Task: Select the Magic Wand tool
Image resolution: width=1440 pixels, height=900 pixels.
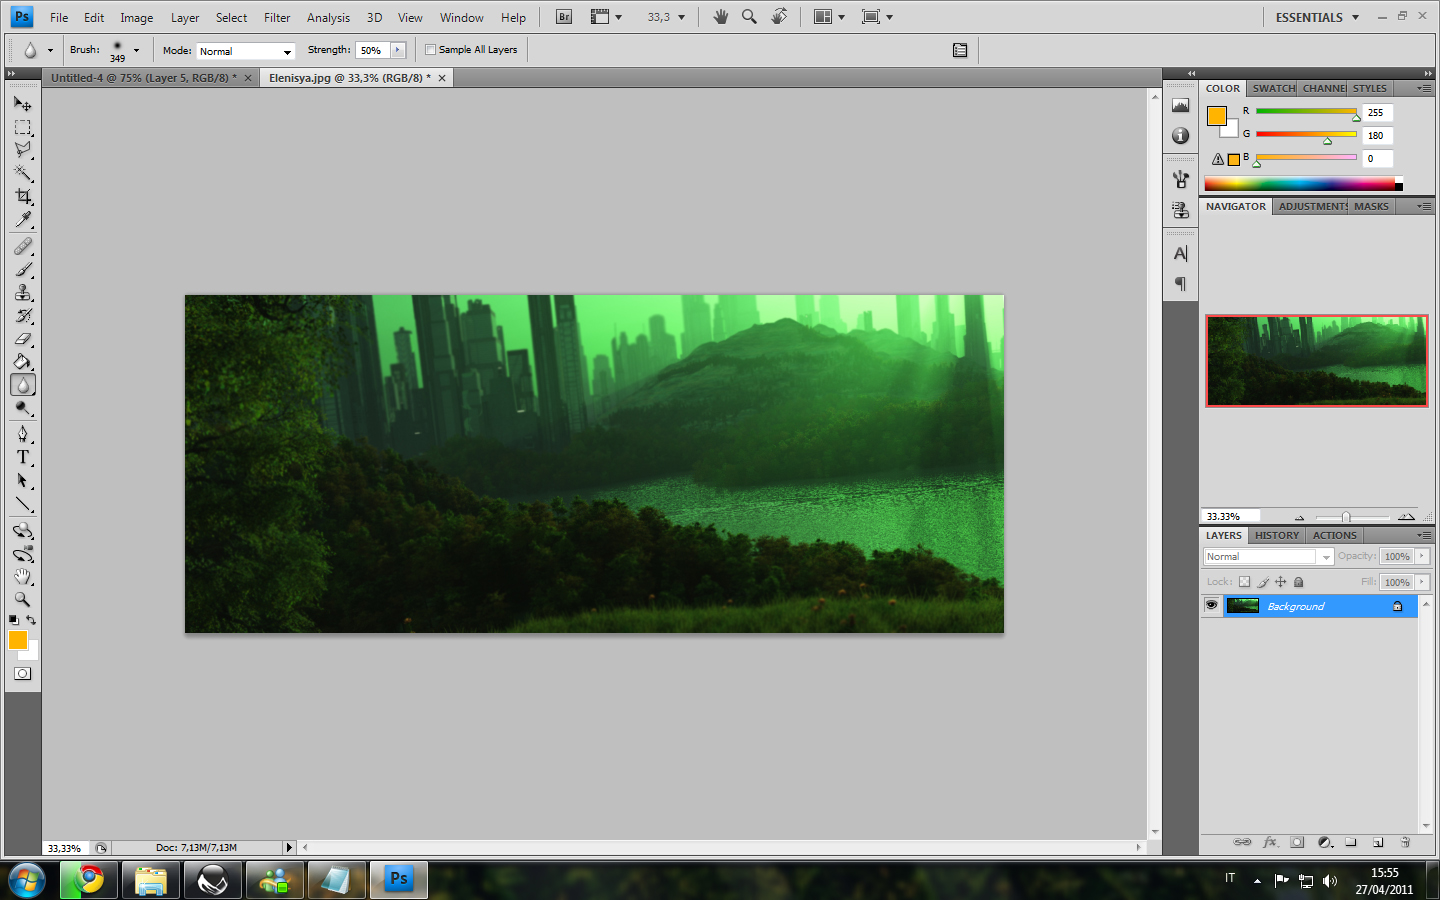Action: pyautogui.click(x=23, y=173)
